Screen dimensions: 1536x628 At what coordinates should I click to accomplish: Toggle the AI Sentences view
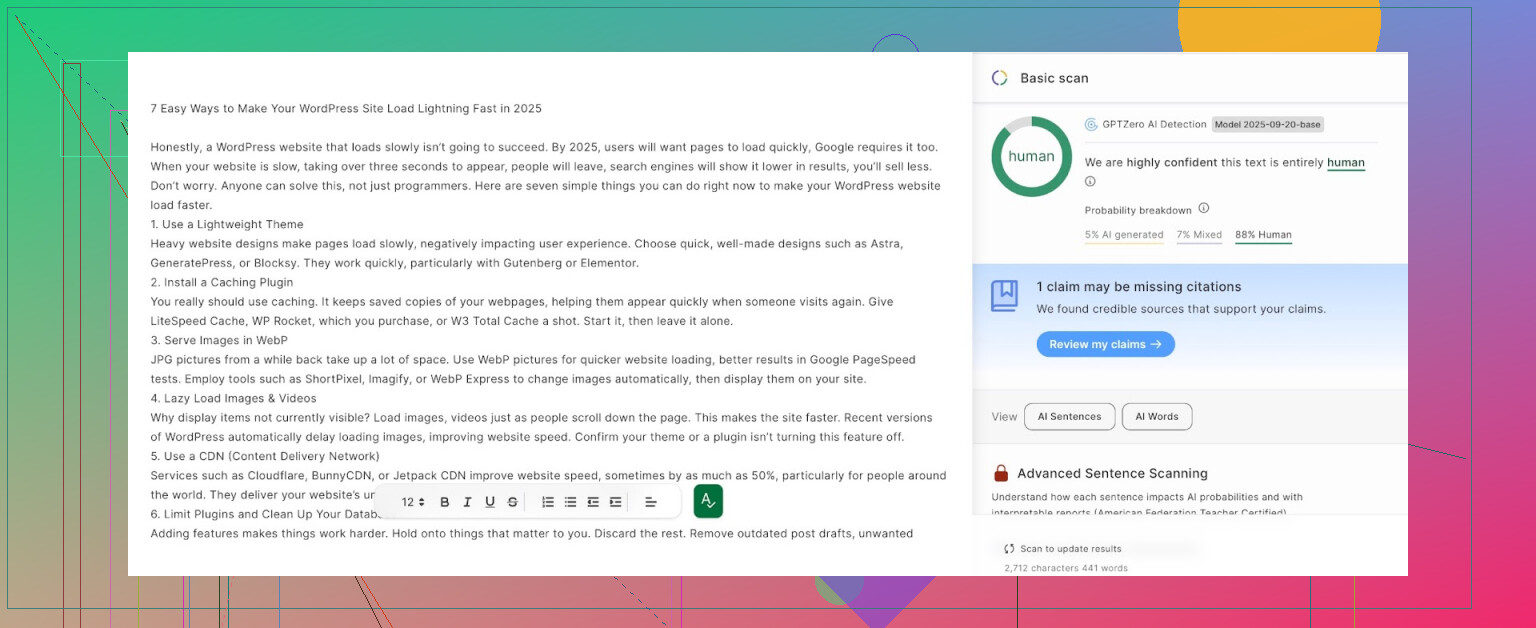(x=1069, y=417)
